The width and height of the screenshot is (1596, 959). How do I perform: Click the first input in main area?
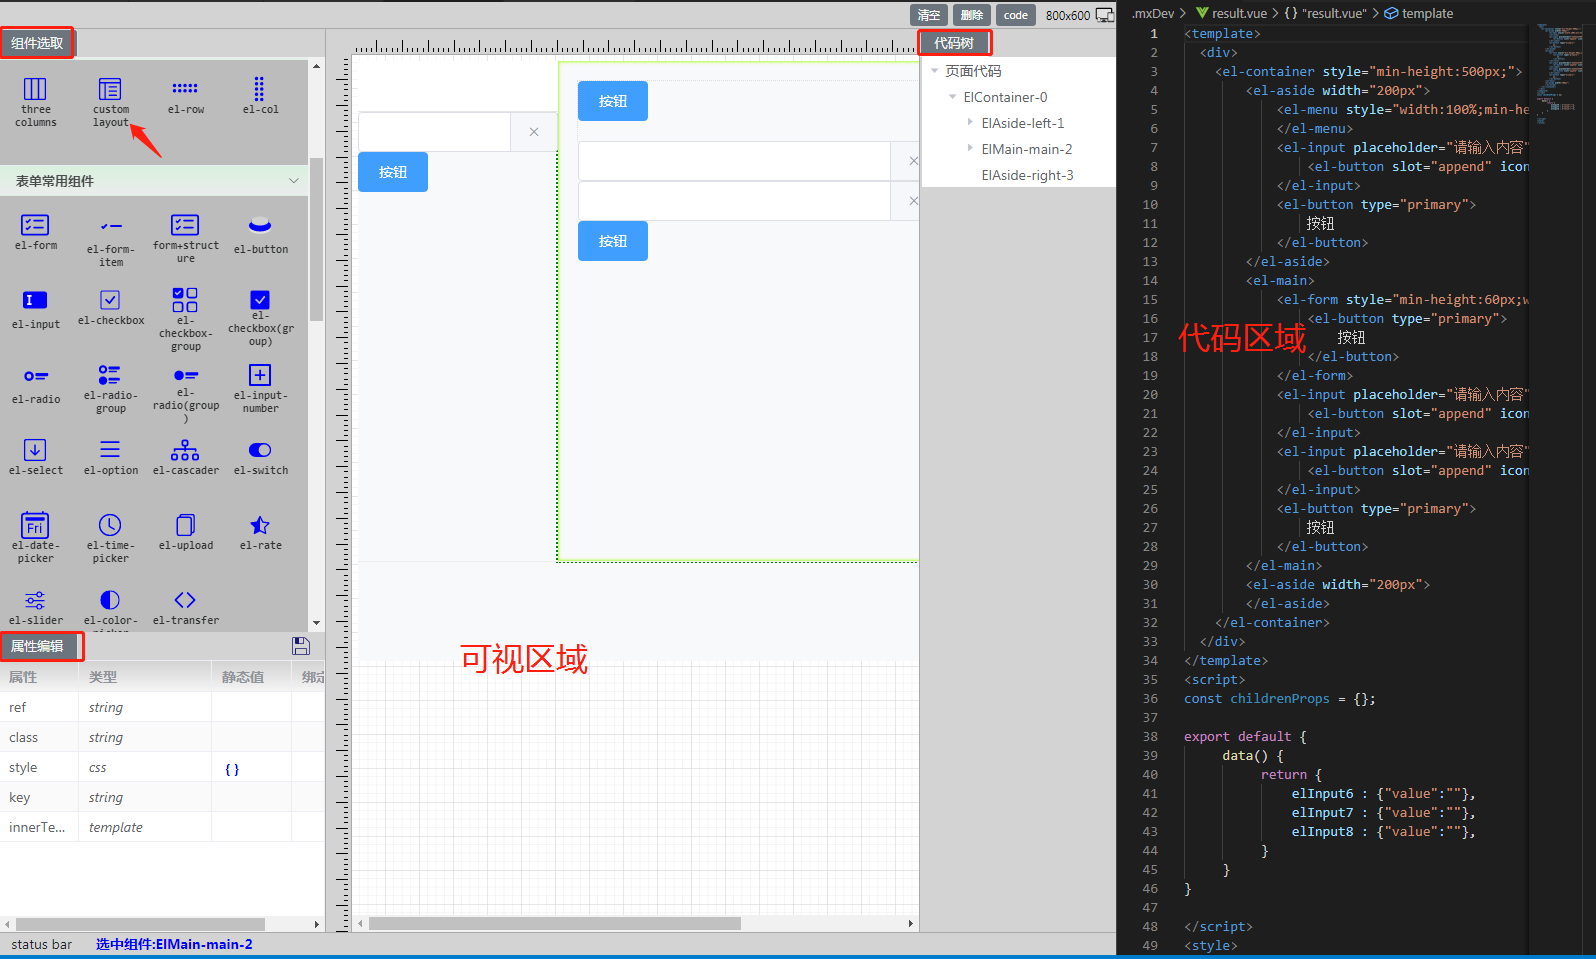(x=734, y=161)
